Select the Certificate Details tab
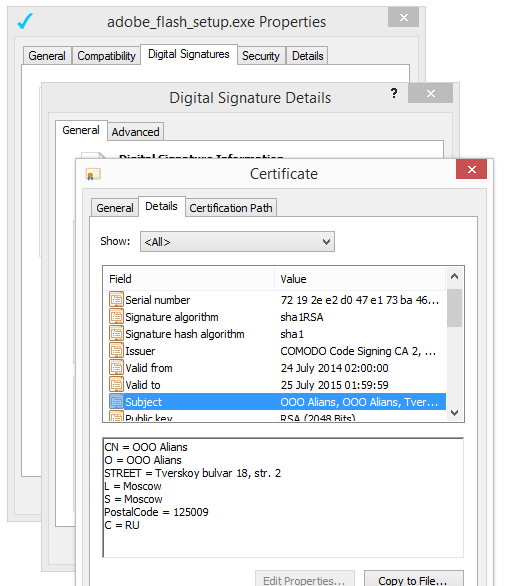This screenshot has height=586, width=505. tap(161, 206)
